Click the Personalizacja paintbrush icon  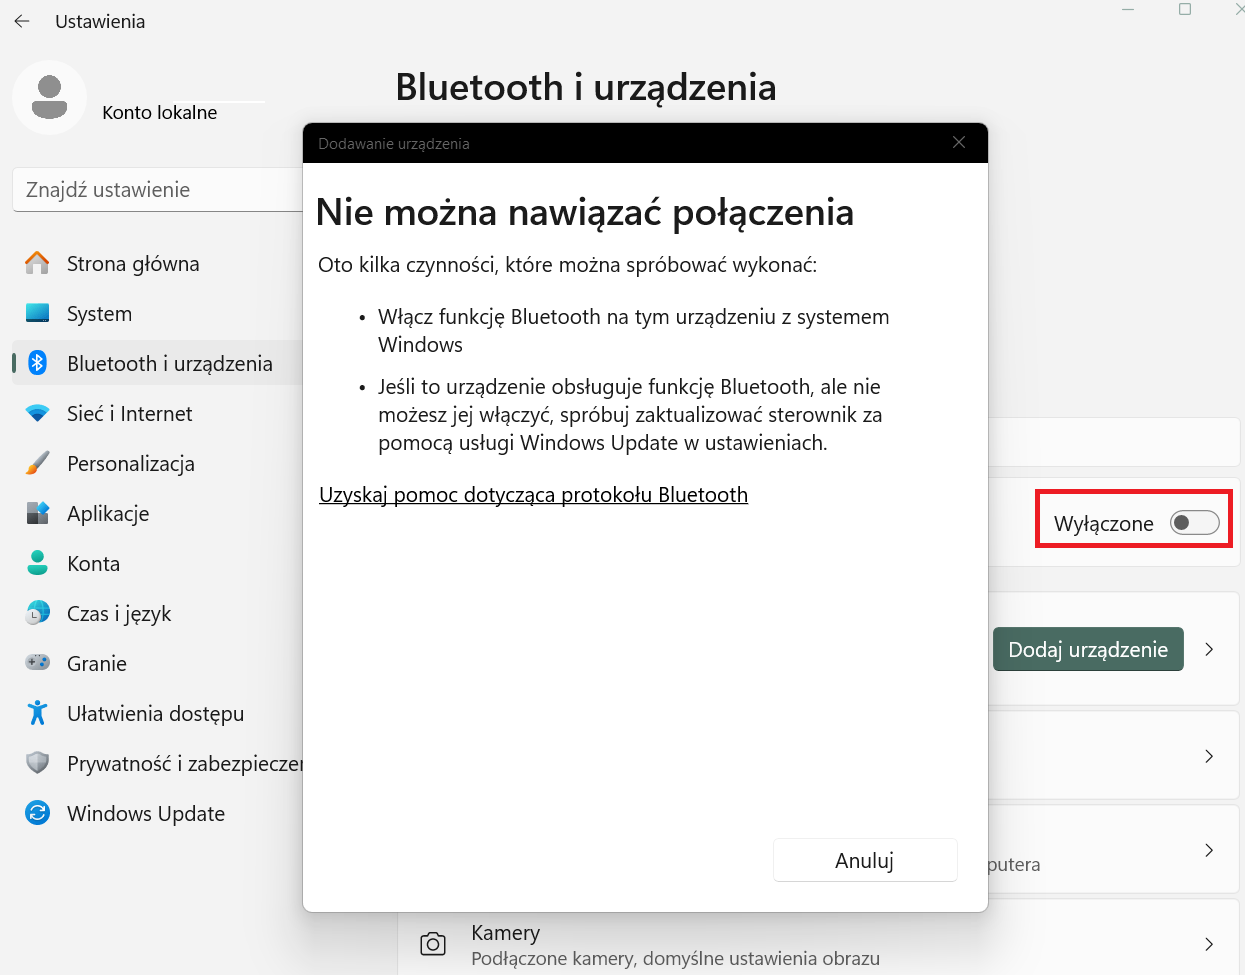click(x=37, y=463)
